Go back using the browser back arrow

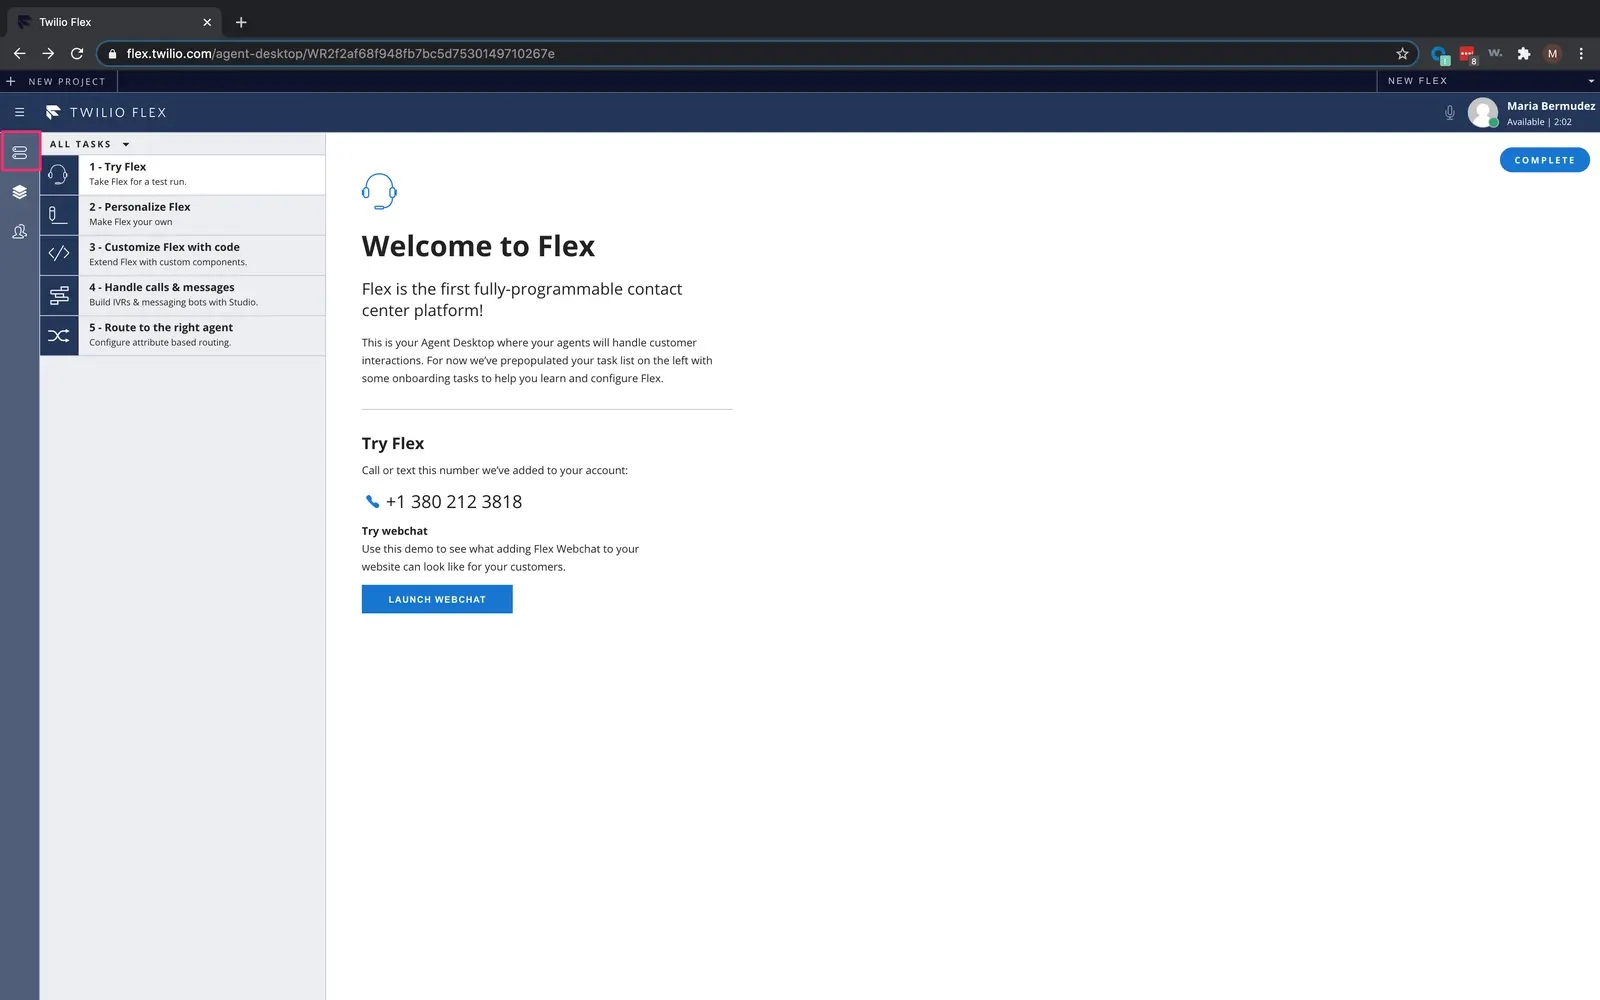point(19,53)
